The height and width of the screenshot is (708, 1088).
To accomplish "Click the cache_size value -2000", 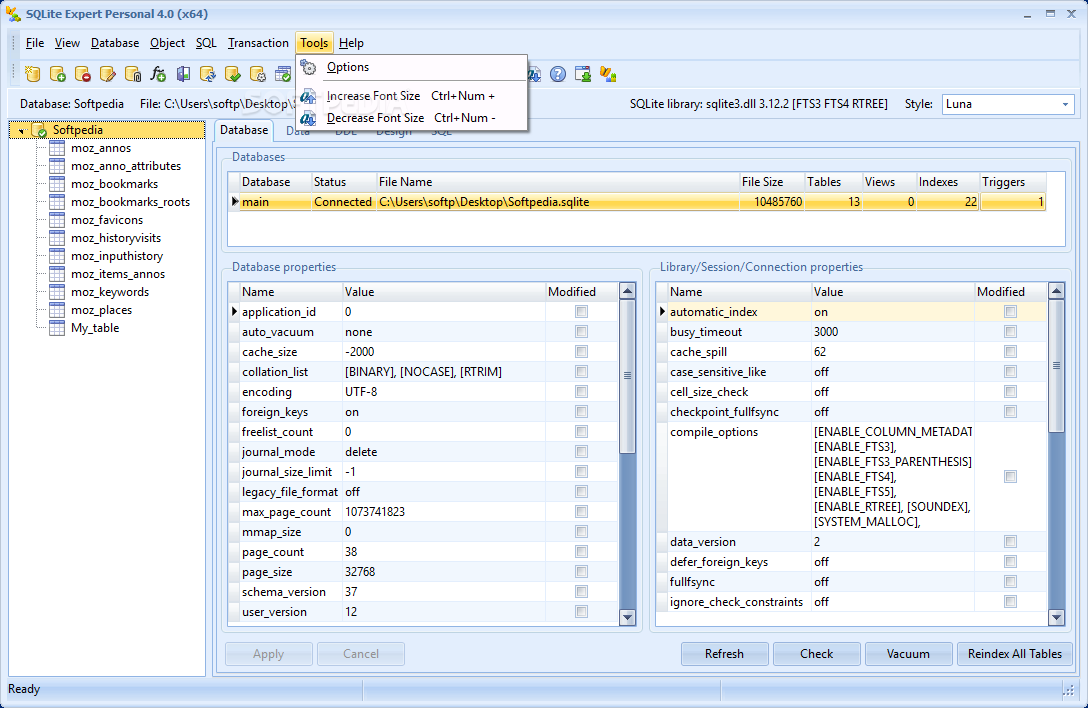I will 359,352.
